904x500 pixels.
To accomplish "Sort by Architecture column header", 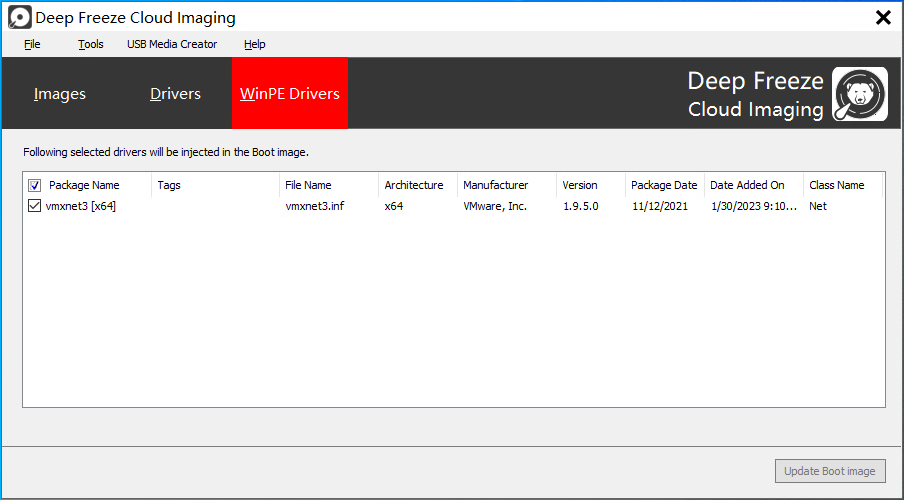I will coord(417,185).
